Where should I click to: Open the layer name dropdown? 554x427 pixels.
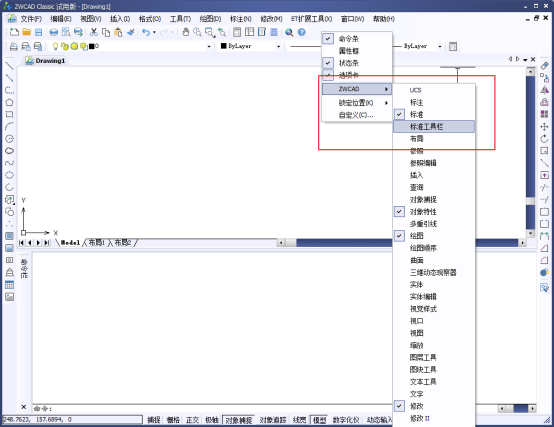[209, 46]
